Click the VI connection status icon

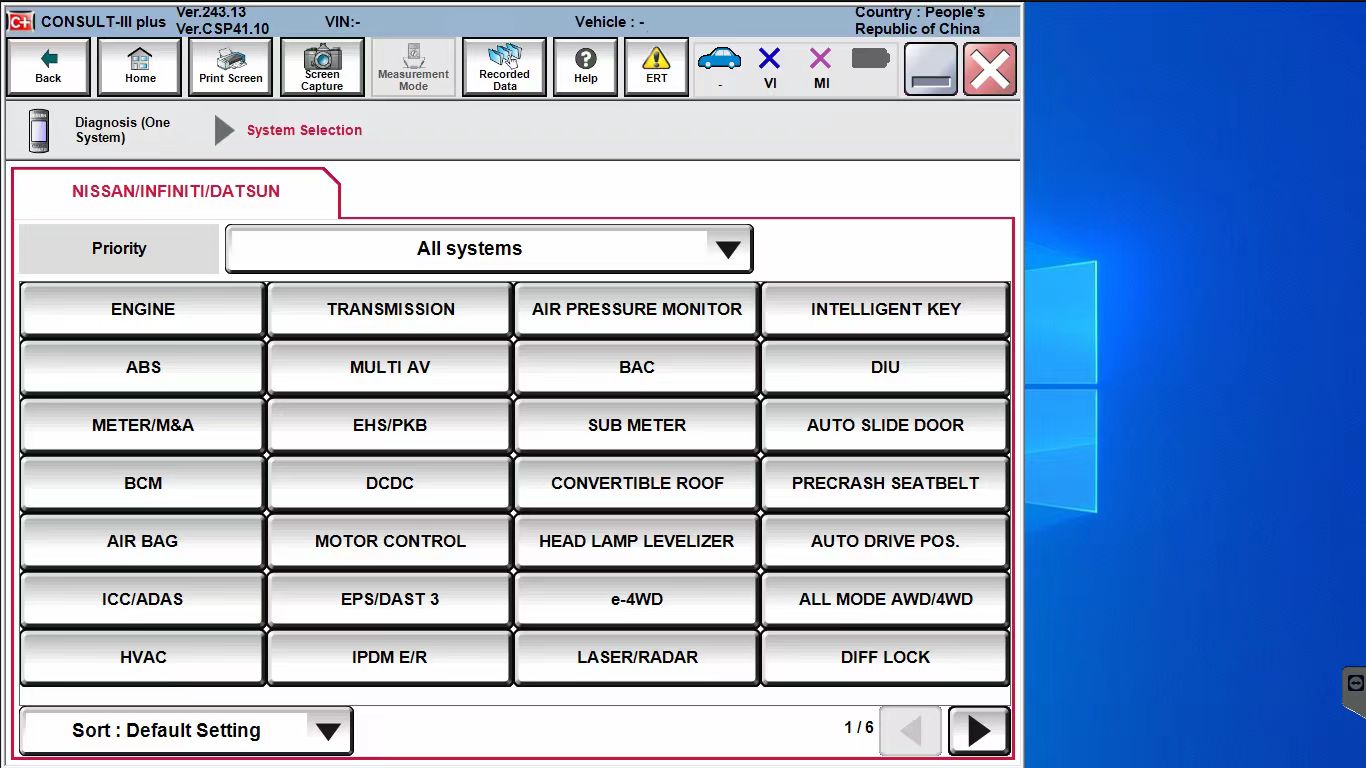769,59
